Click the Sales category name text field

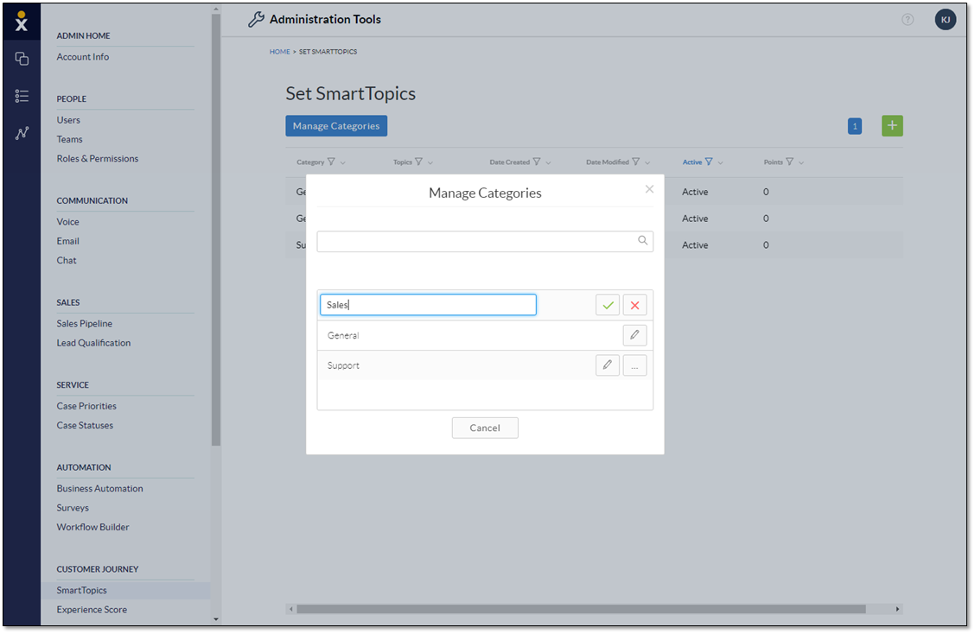(x=428, y=305)
